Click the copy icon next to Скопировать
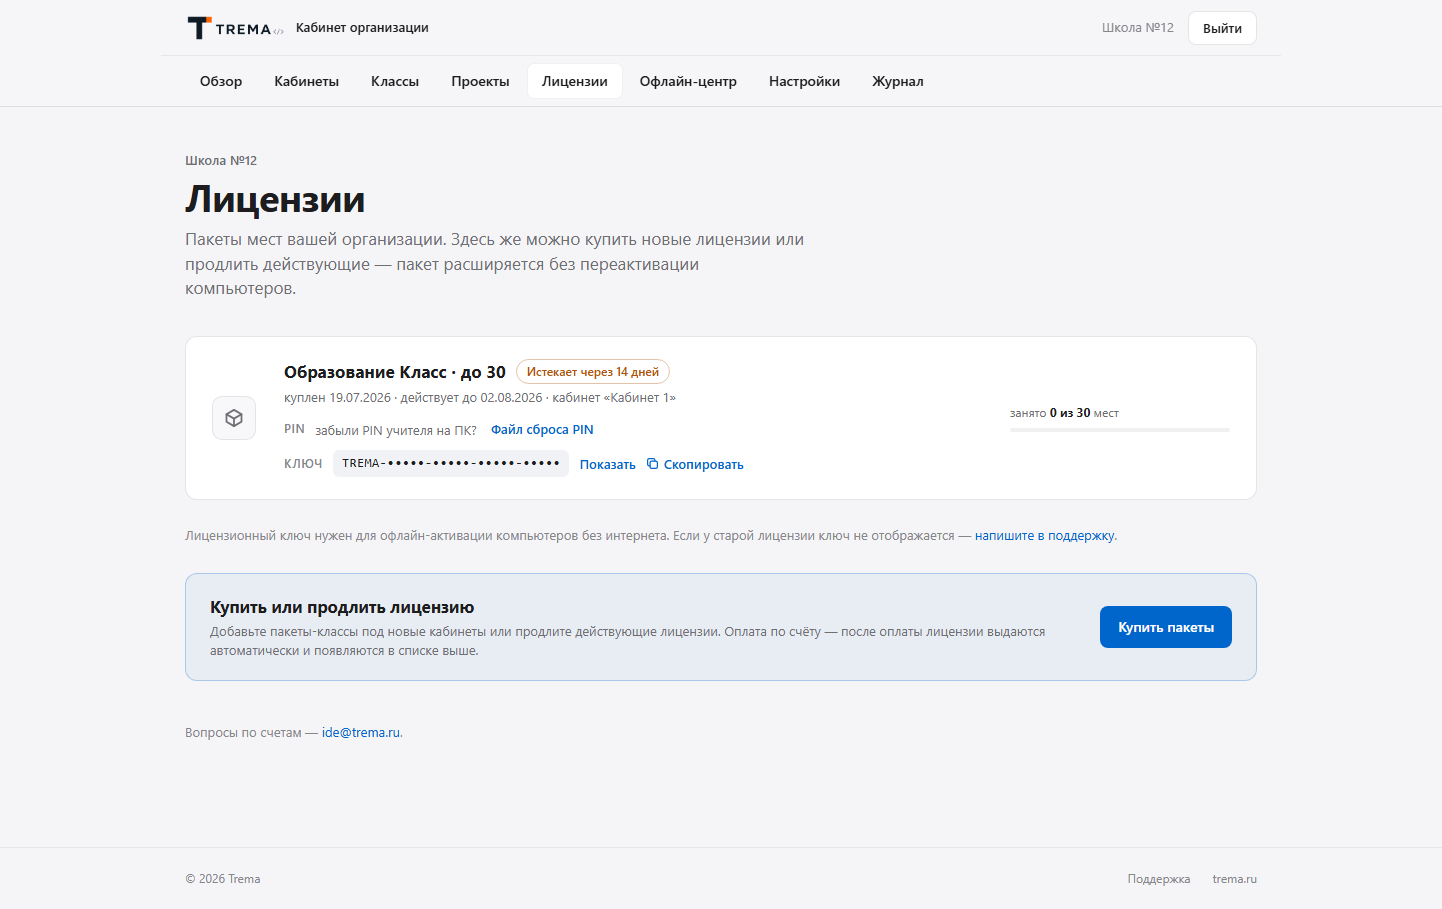This screenshot has height=909, width=1442. point(652,464)
